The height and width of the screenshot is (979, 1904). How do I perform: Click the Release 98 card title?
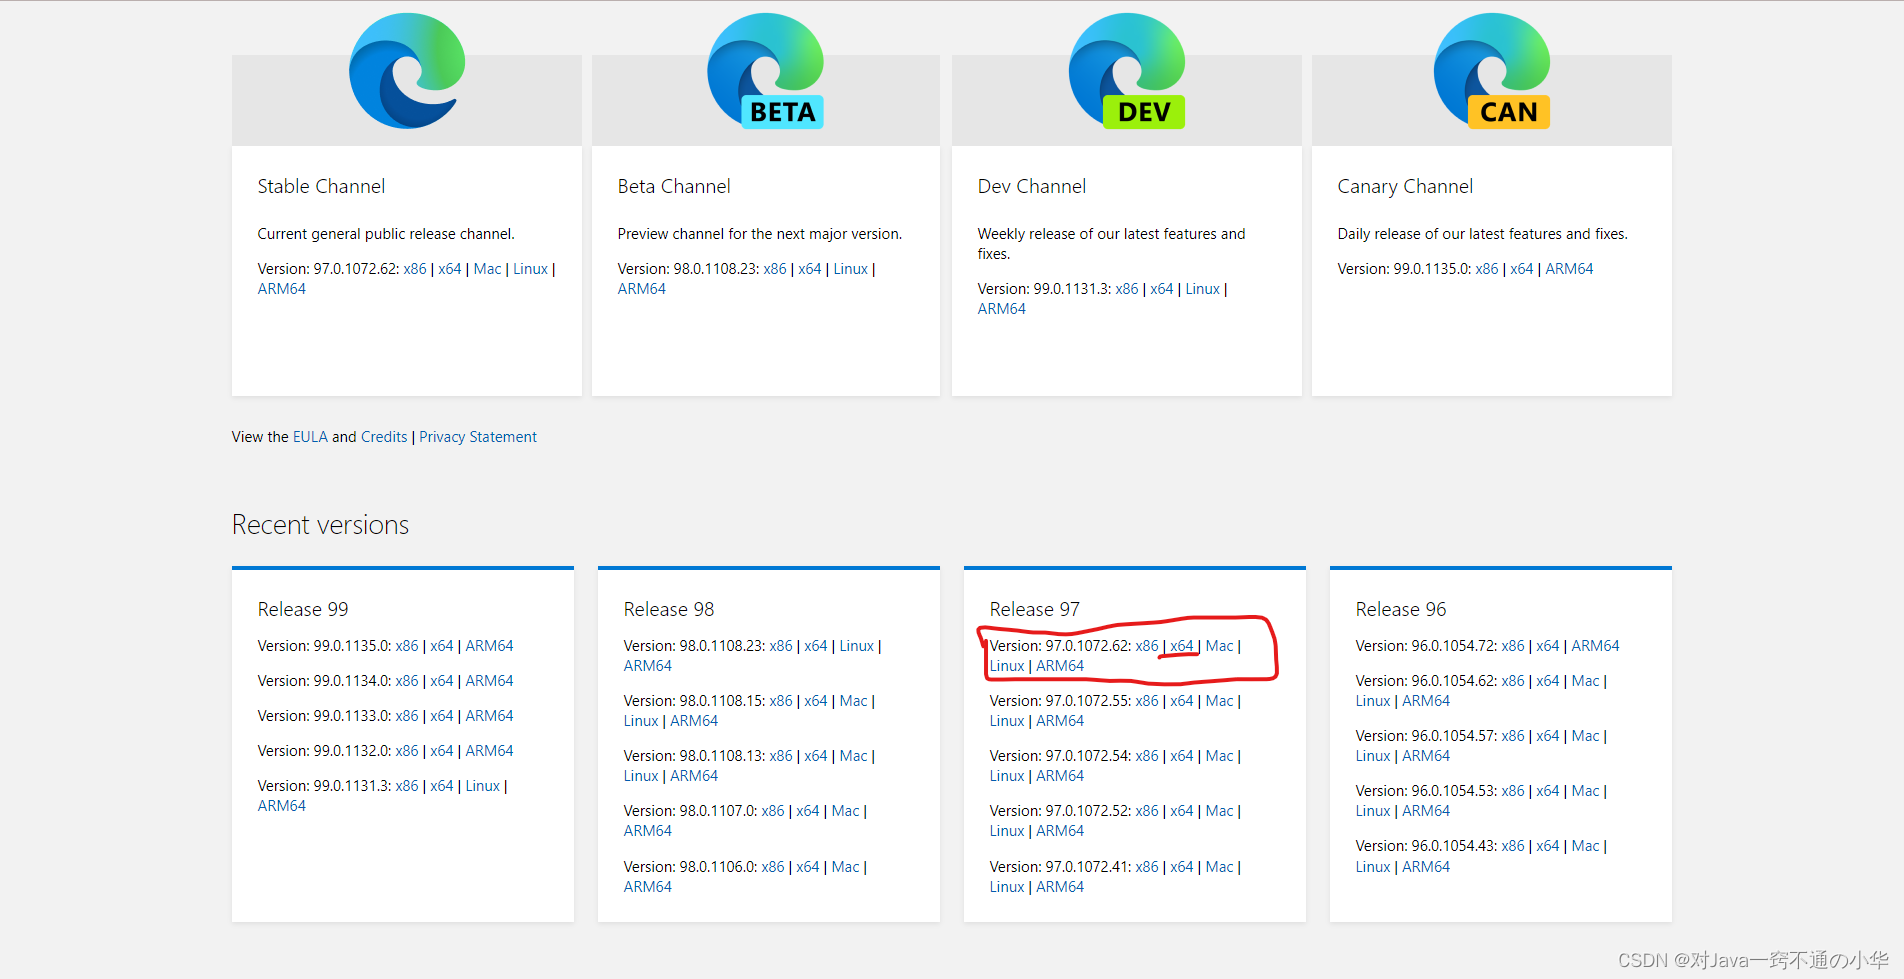669,609
